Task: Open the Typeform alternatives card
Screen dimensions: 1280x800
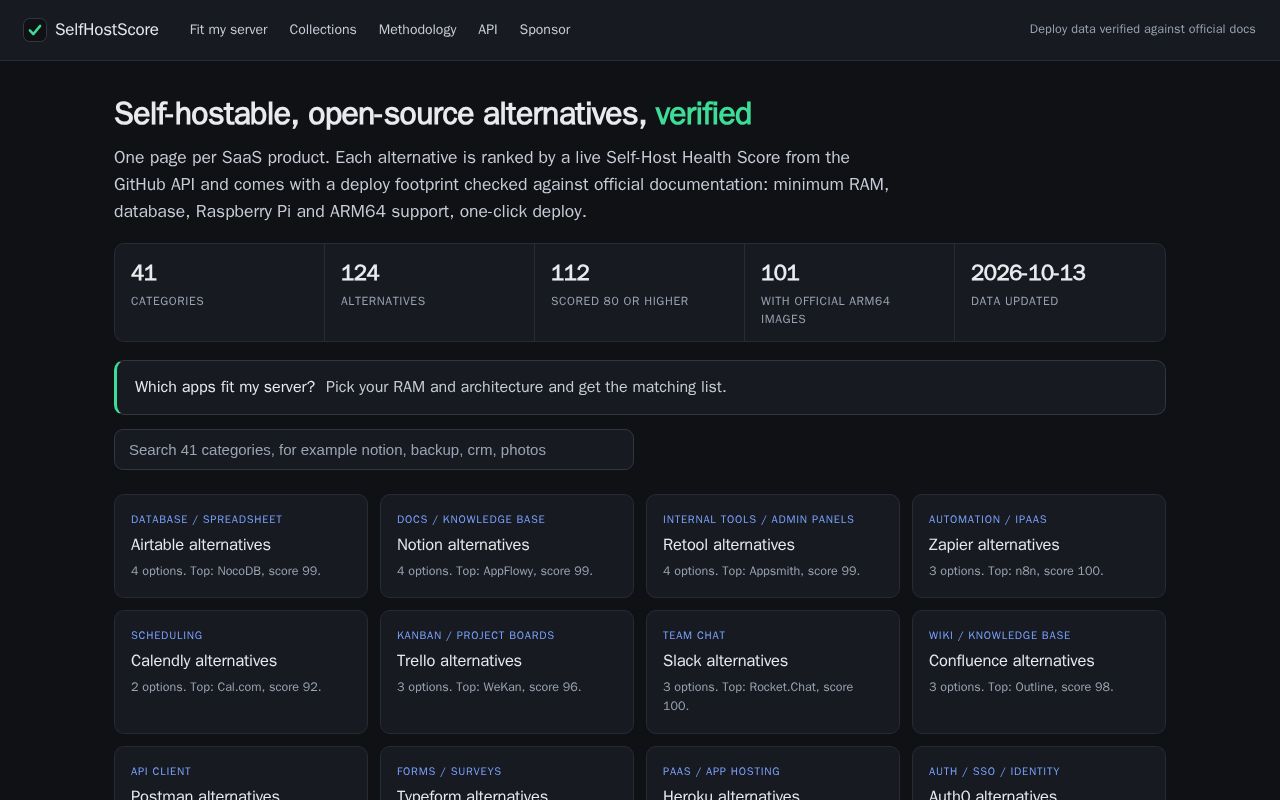Action: coord(507,773)
